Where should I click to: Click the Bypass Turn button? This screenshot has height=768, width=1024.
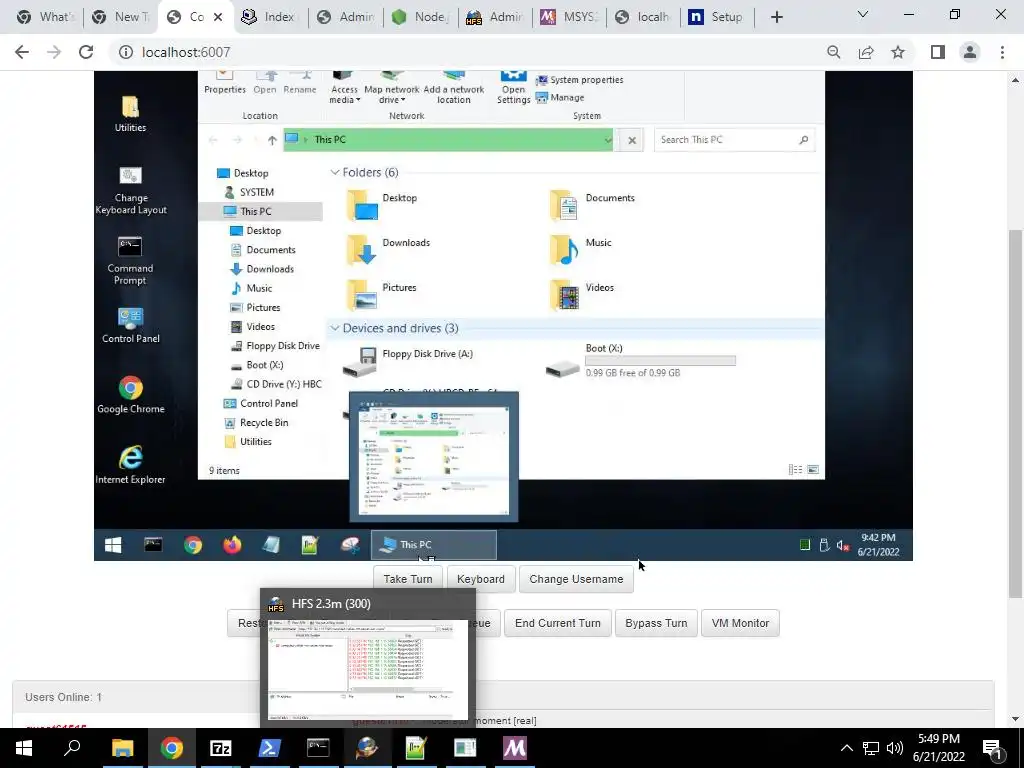click(x=656, y=623)
